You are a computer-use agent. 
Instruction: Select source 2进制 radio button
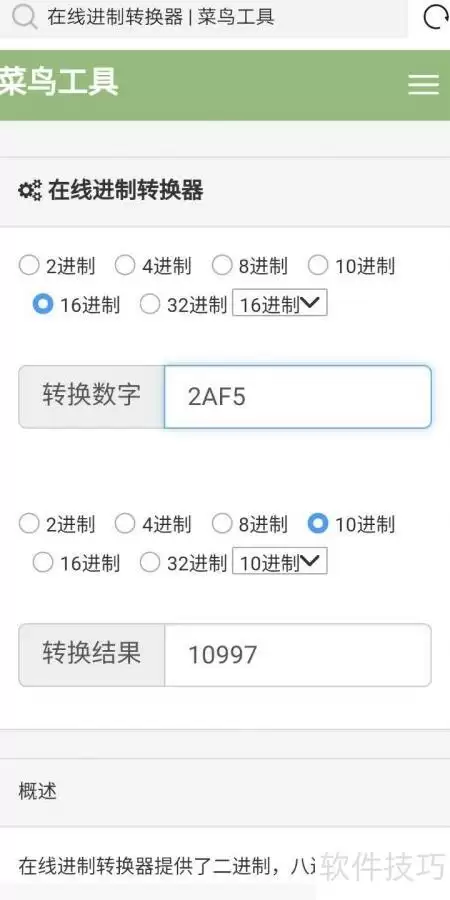click(x=29, y=266)
